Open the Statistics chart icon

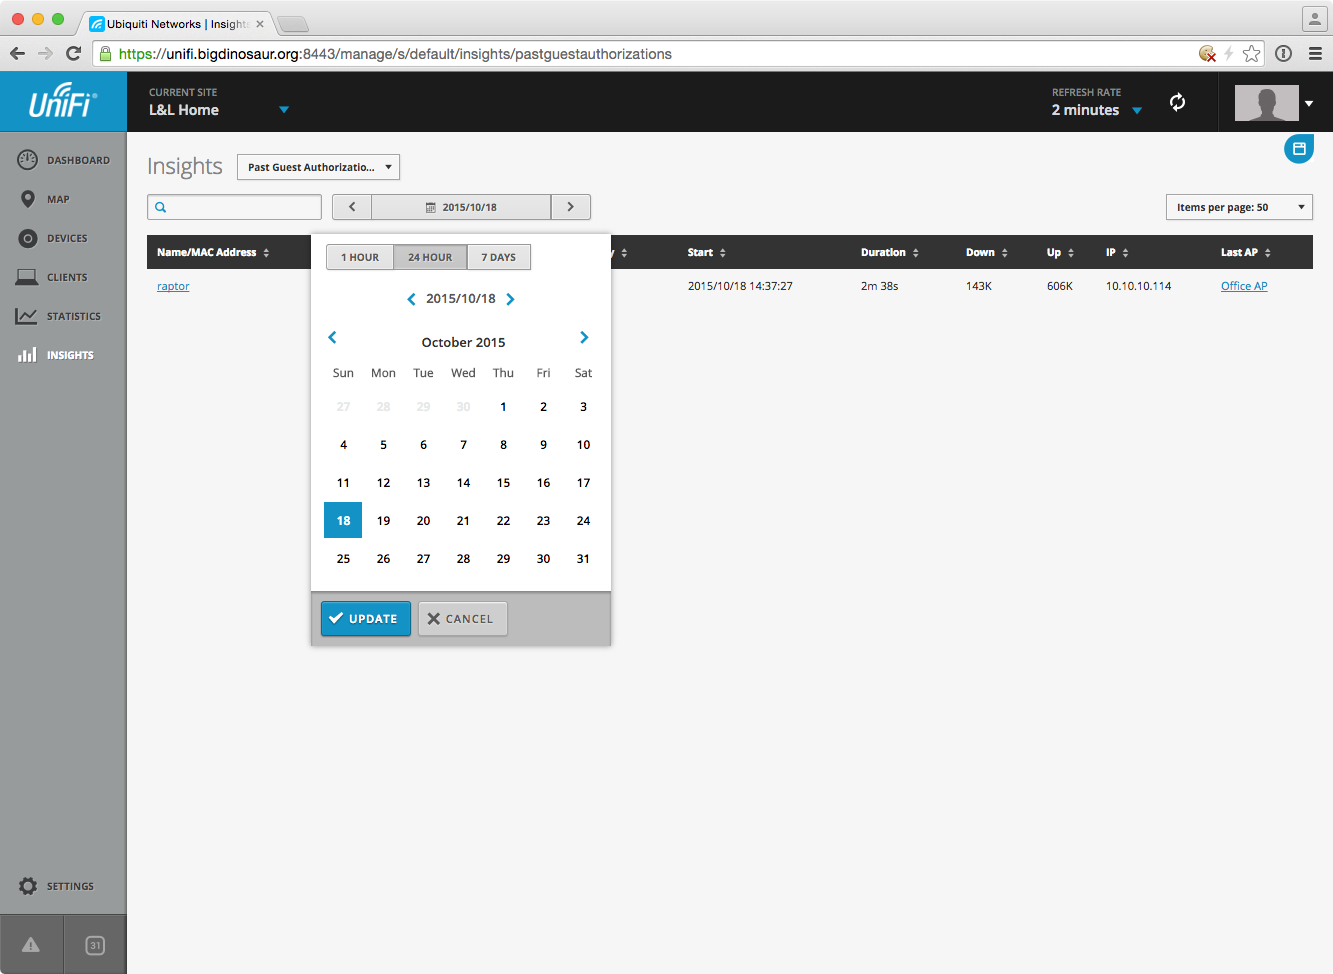(27, 316)
